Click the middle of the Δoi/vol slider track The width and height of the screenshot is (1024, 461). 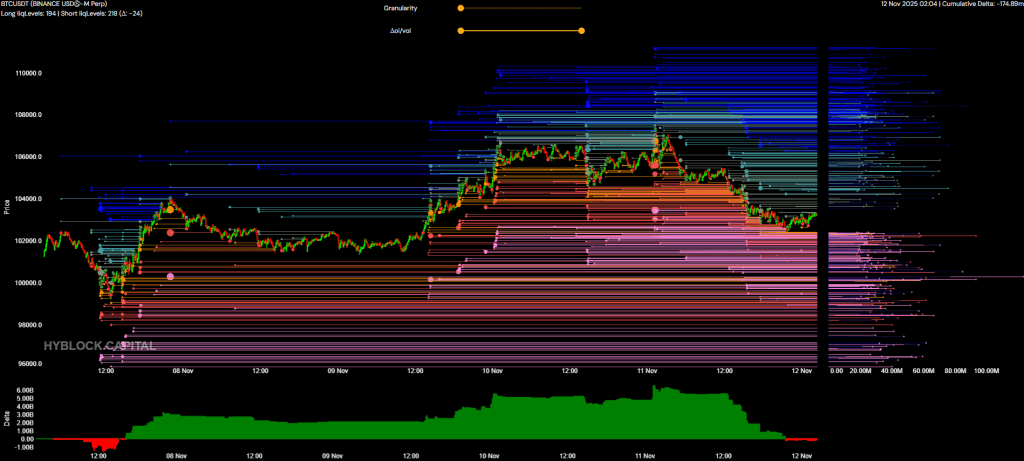tap(520, 30)
